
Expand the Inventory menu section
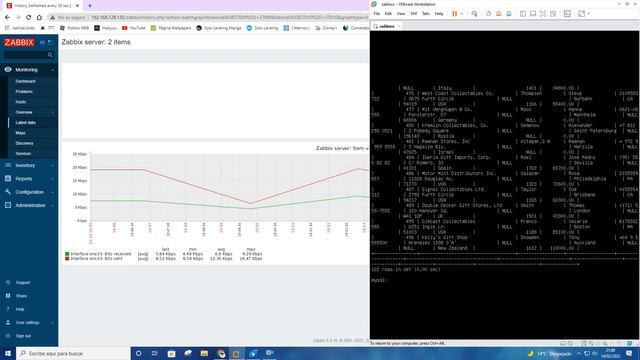[29, 165]
